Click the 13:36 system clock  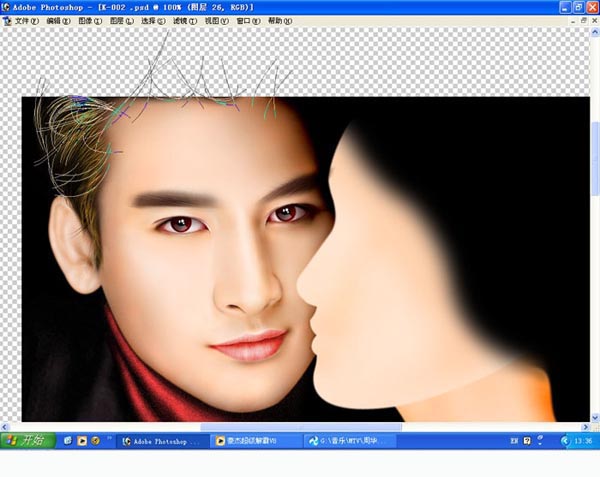(583, 441)
